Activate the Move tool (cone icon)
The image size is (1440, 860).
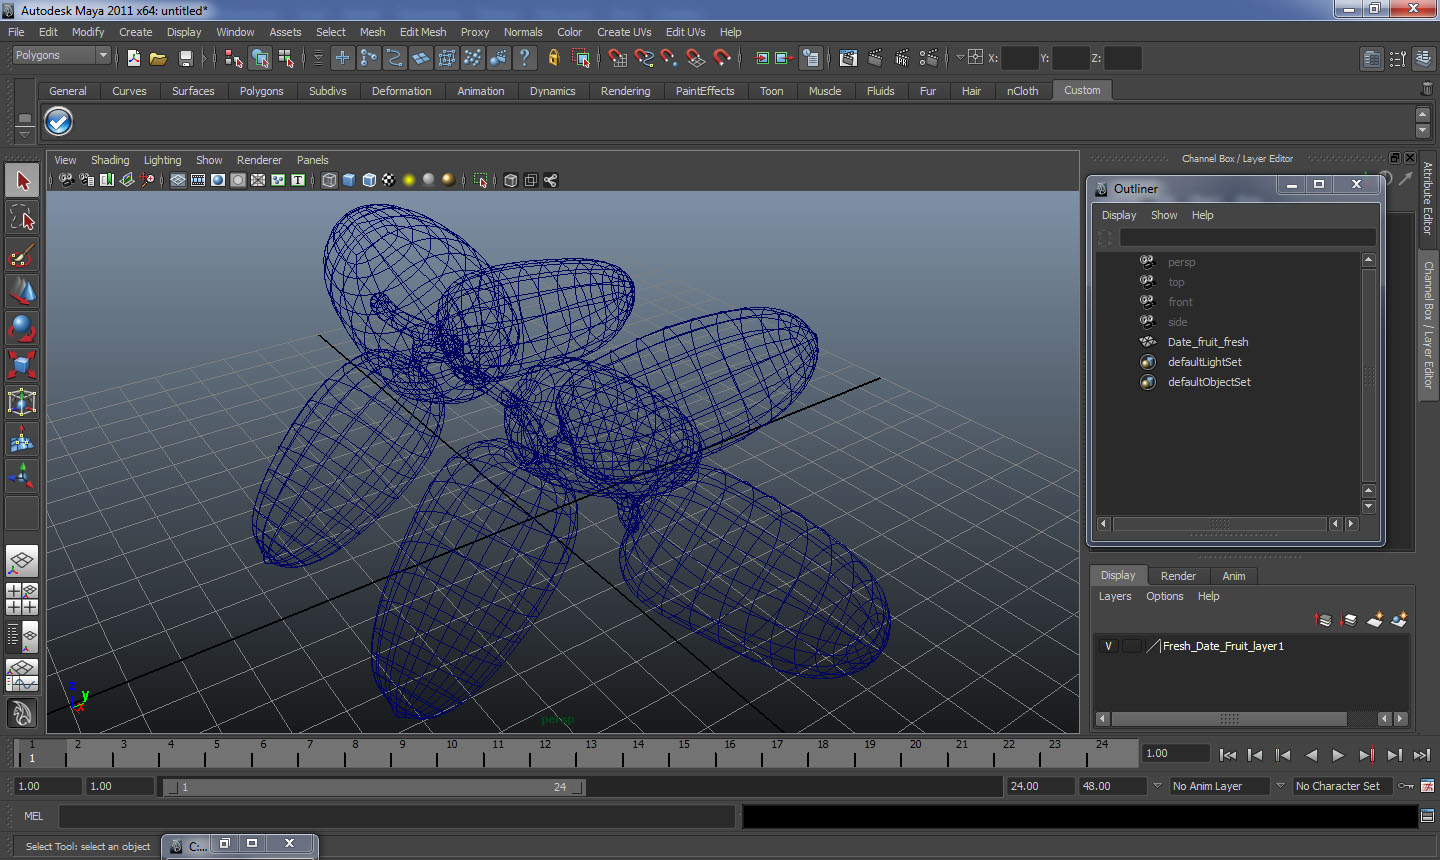tap(22, 291)
